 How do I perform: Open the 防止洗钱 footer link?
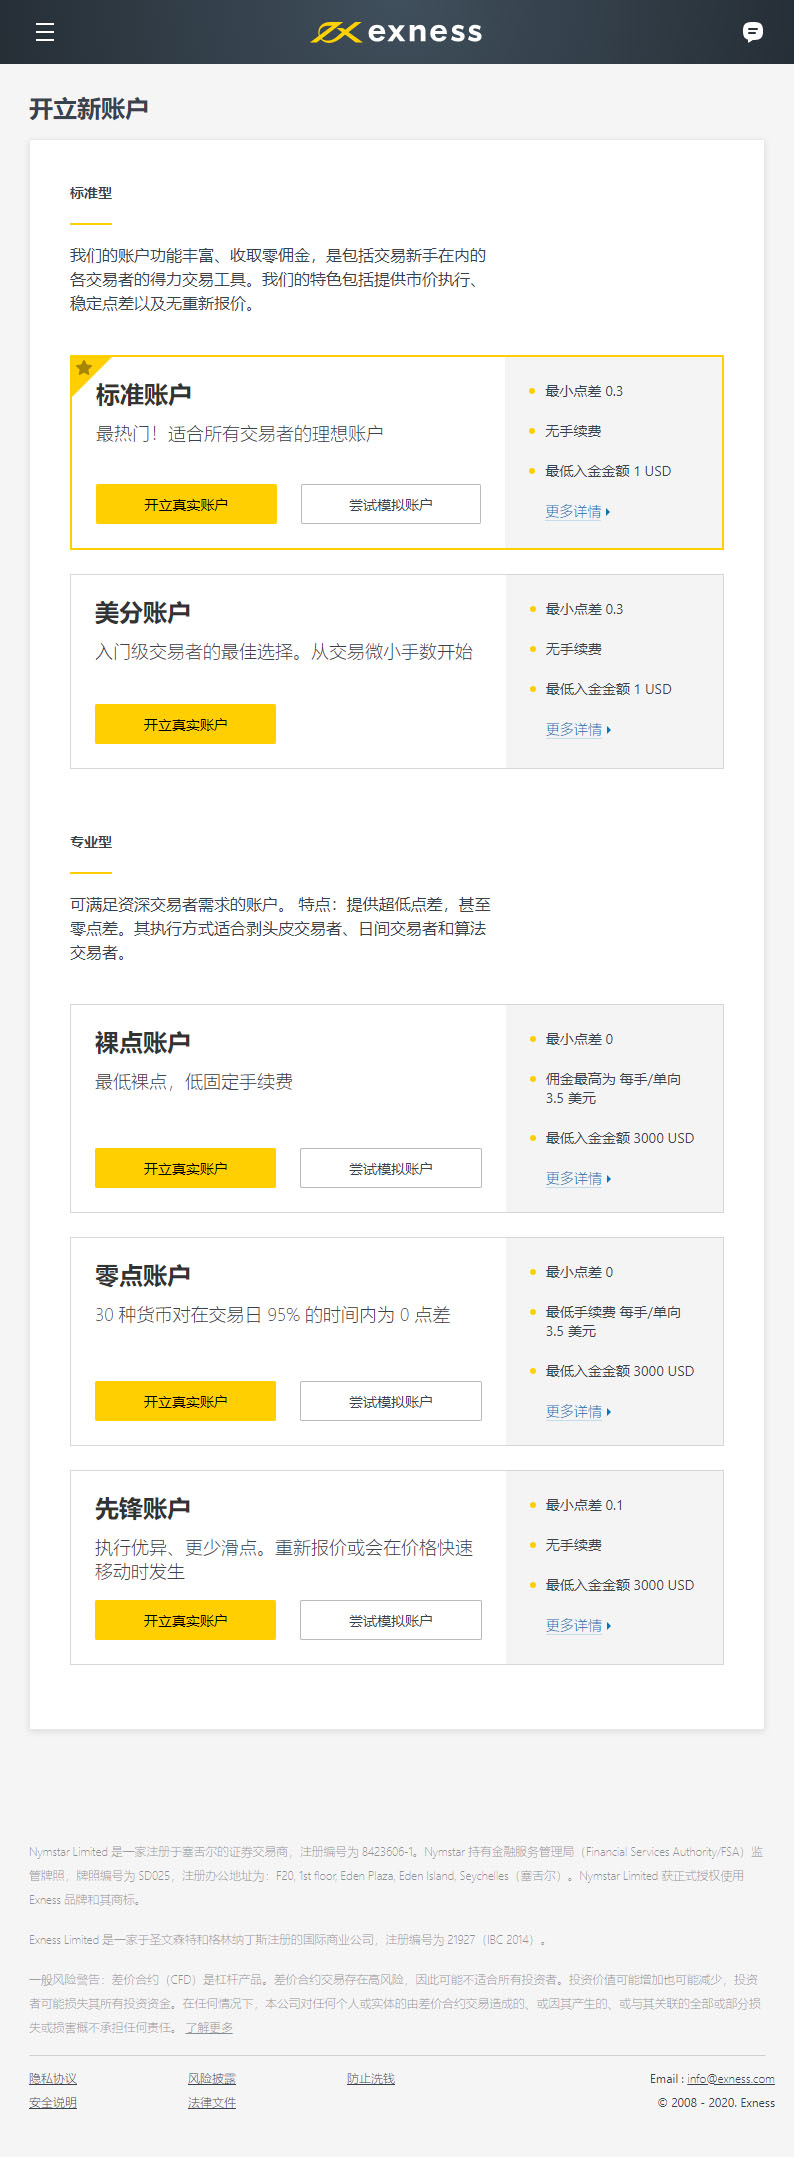[x=371, y=2078]
